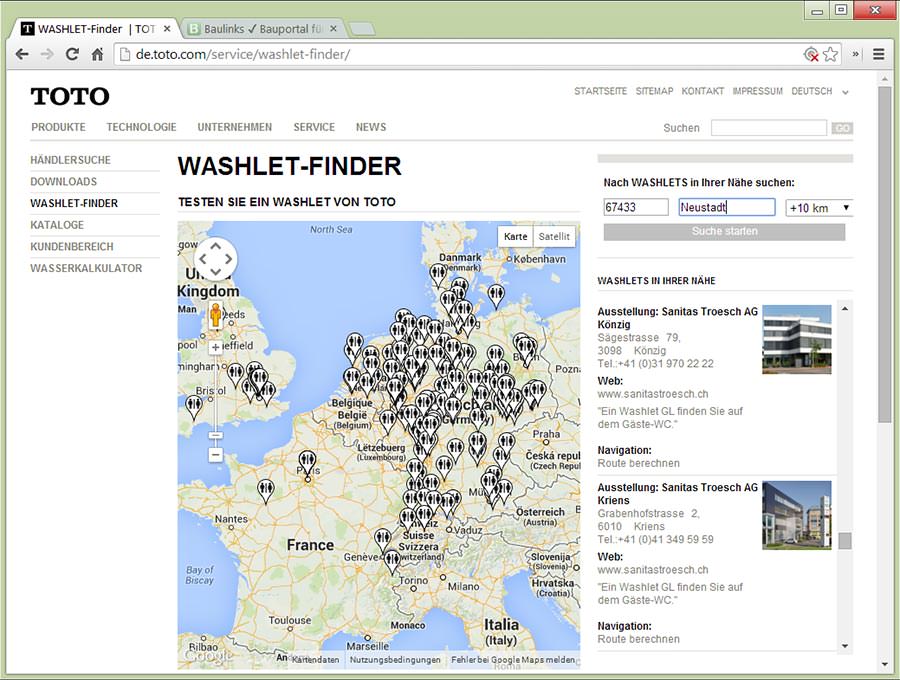Open the UNTERNEHMEN menu
This screenshot has height=680, width=900.
(x=235, y=127)
